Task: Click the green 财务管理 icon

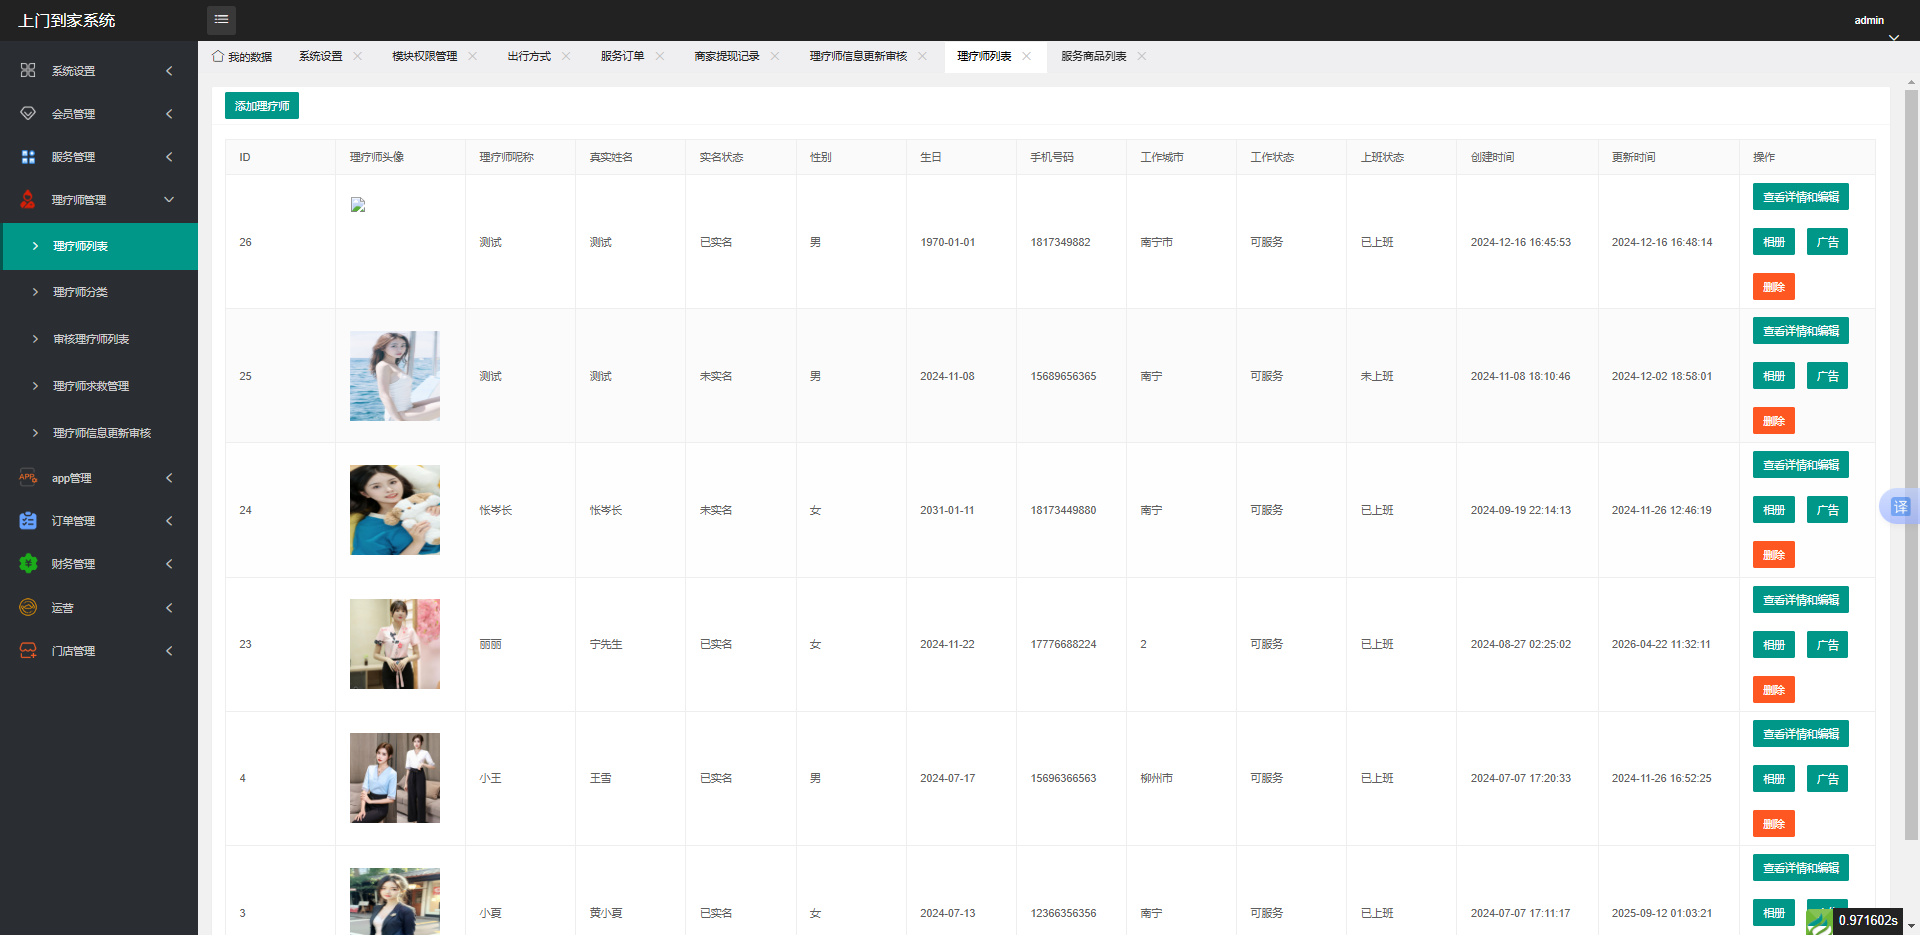Action: click(x=28, y=564)
